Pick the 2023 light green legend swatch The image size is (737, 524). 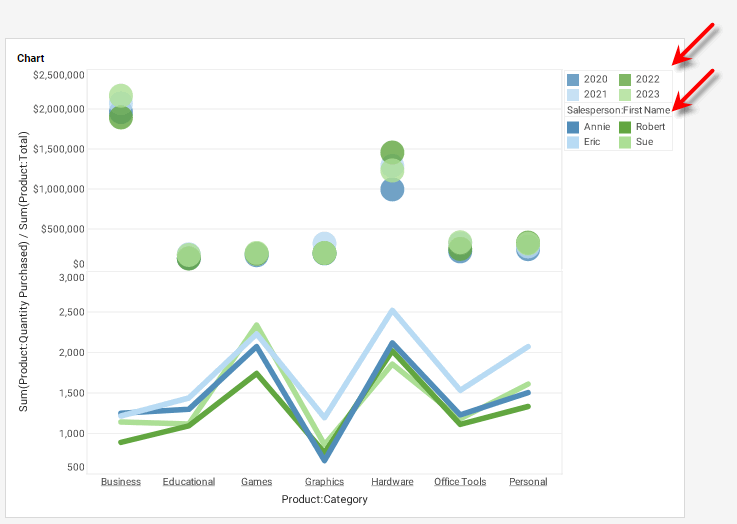pyautogui.click(x=625, y=94)
